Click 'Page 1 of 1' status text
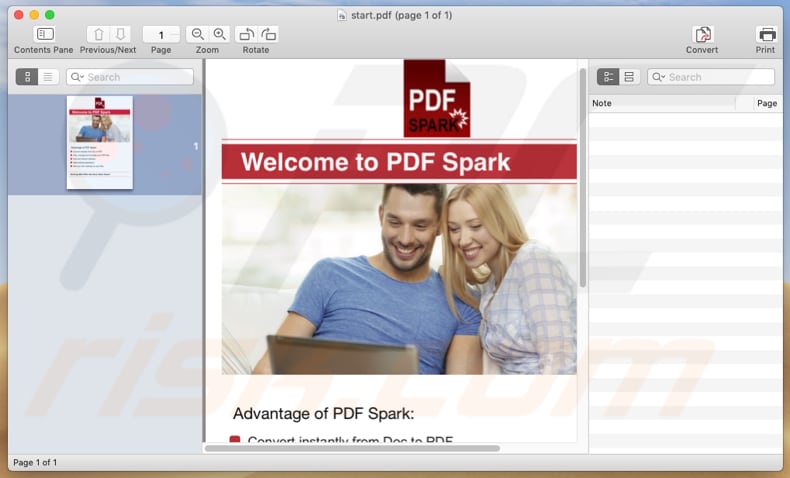790x478 pixels. coord(35,462)
